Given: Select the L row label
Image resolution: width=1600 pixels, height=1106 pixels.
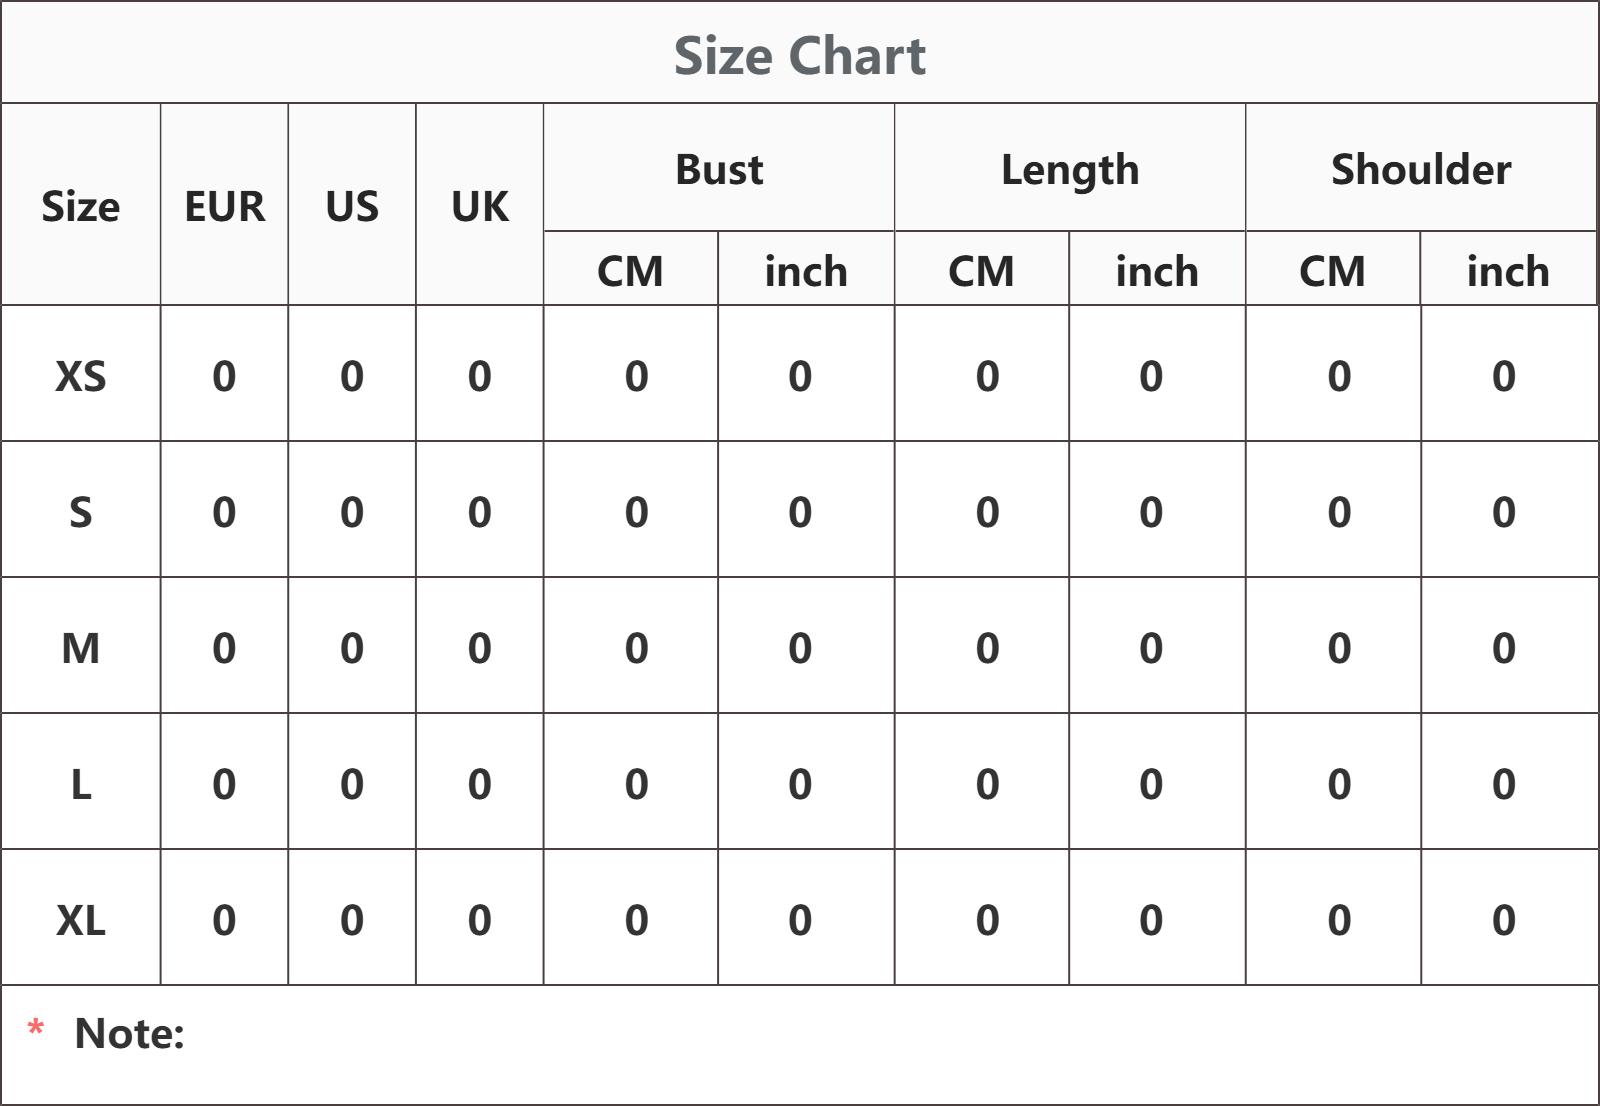Looking at the screenshot, I should tap(80, 784).
